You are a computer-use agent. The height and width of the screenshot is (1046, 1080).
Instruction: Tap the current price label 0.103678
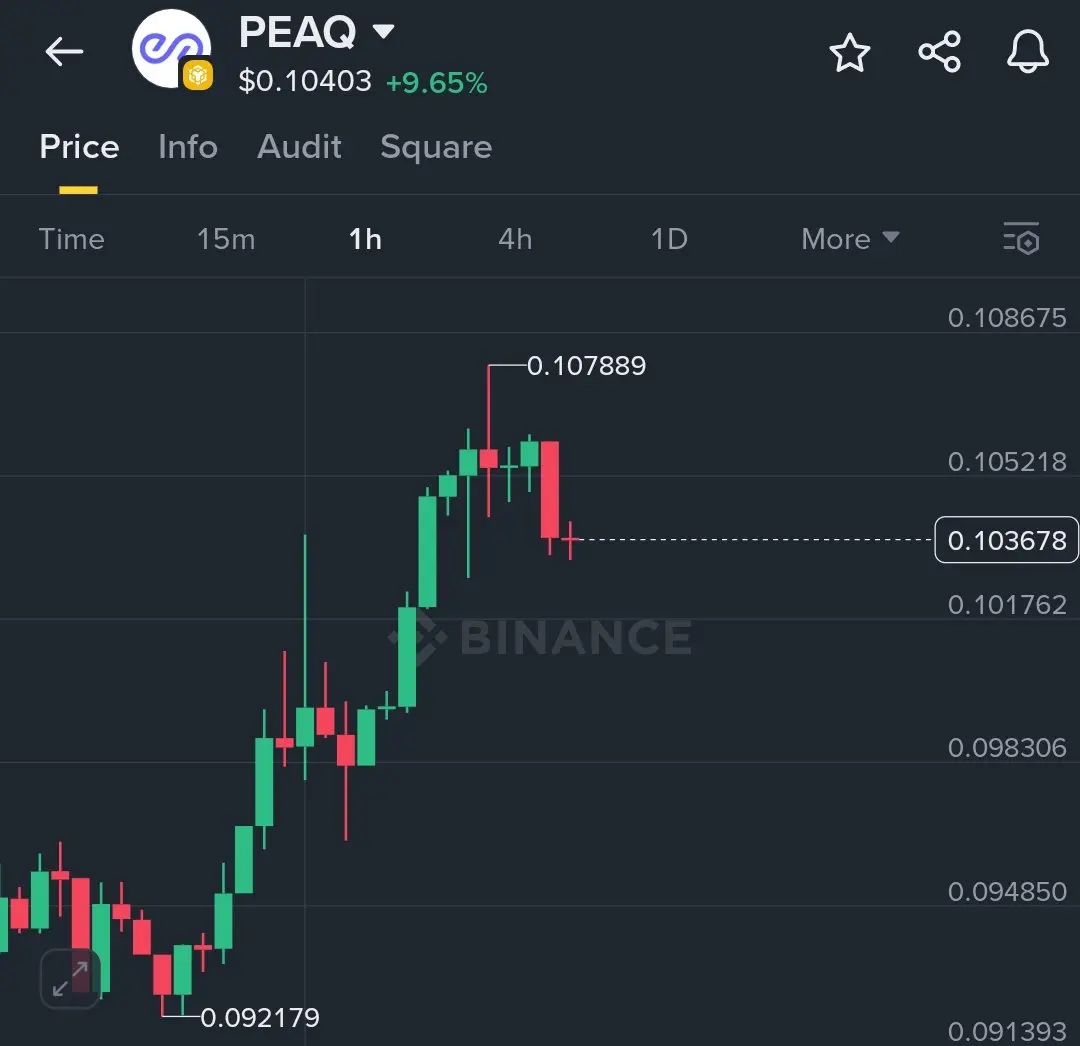pos(1006,540)
